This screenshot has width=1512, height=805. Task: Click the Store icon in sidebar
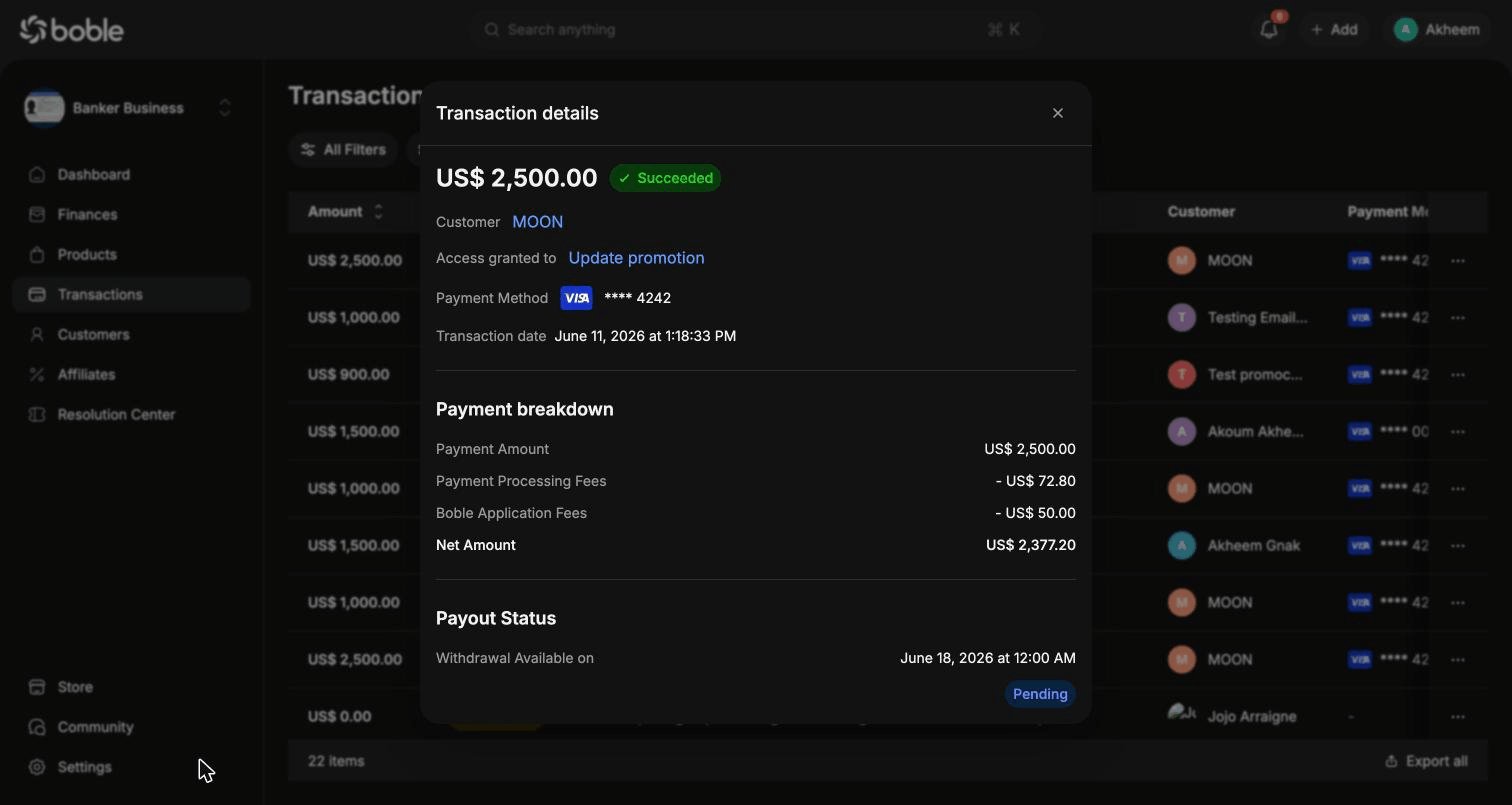point(37,687)
